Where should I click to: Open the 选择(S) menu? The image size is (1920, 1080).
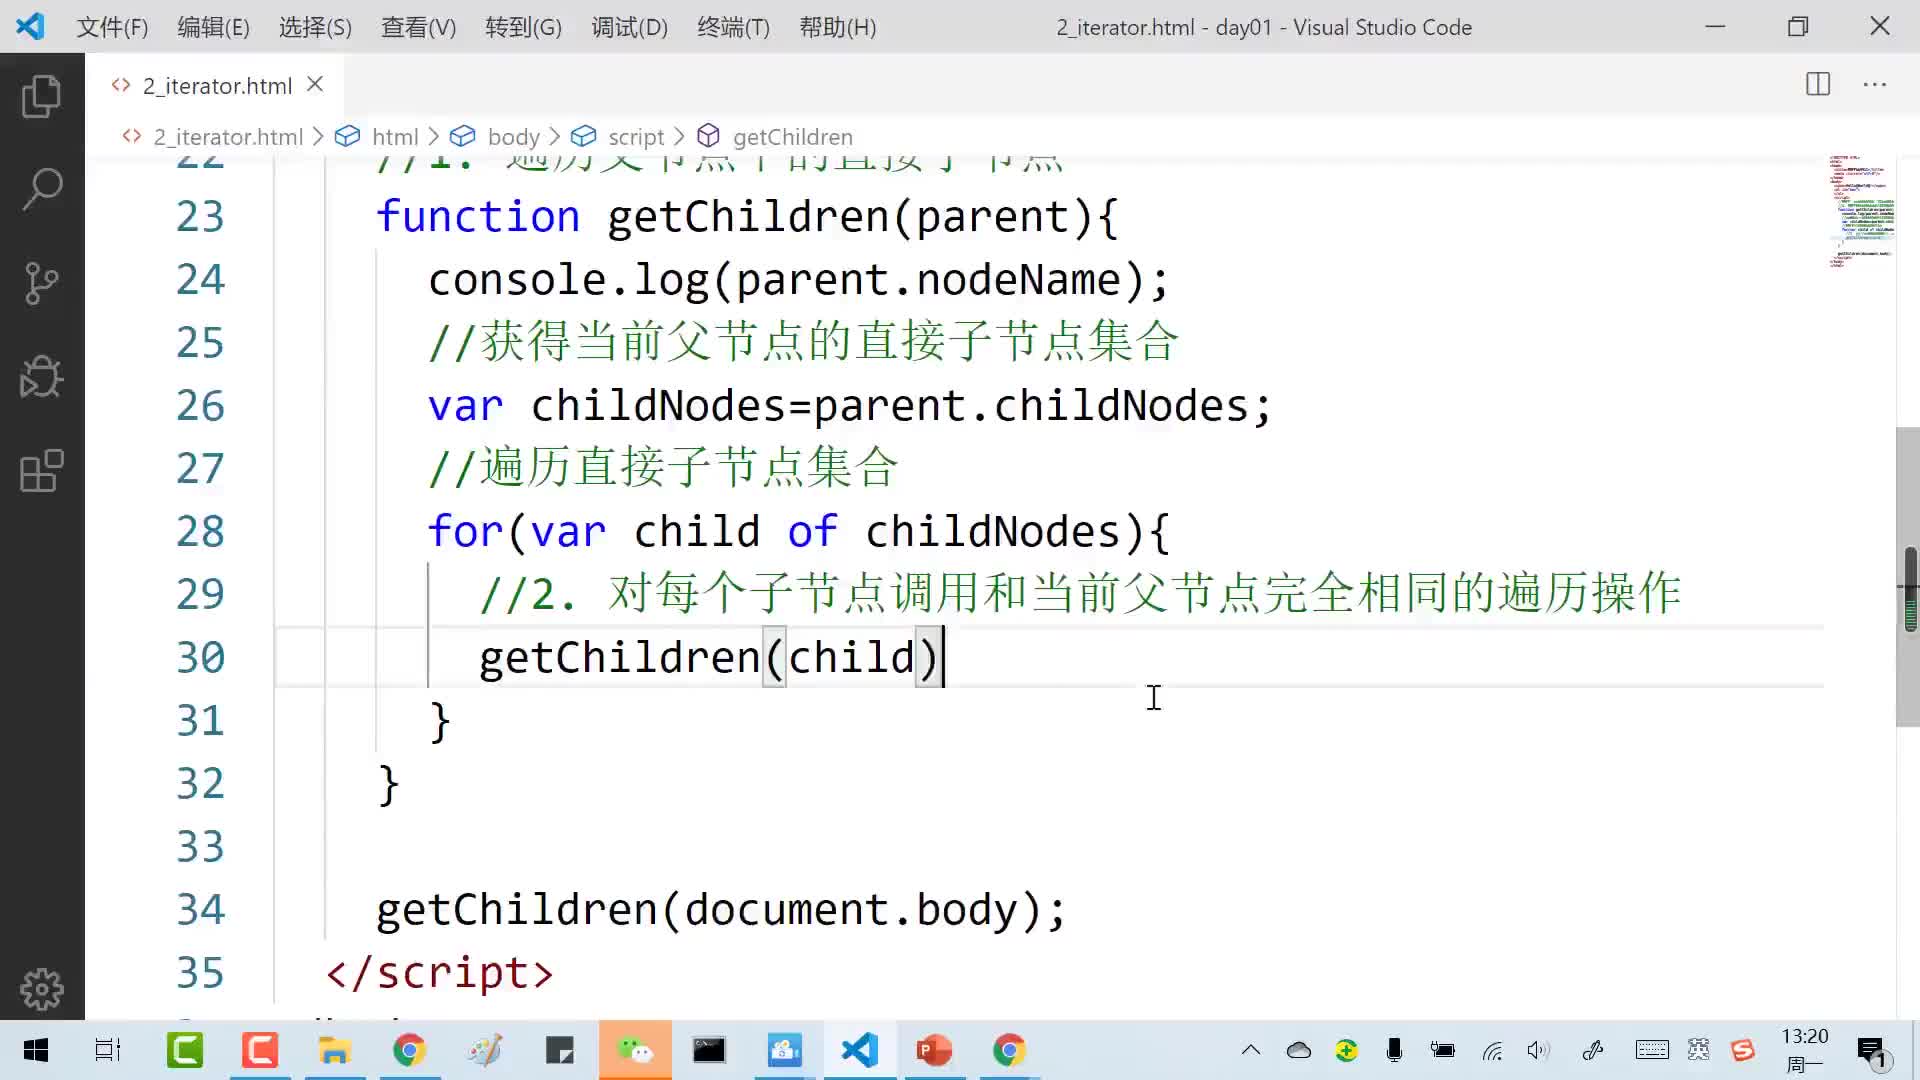point(315,27)
